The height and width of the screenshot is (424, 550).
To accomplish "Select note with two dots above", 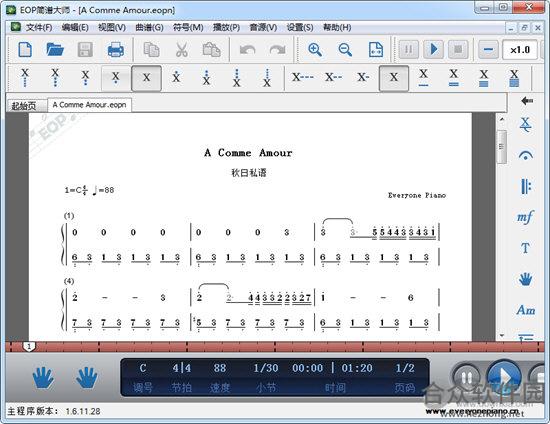I will tap(207, 78).
